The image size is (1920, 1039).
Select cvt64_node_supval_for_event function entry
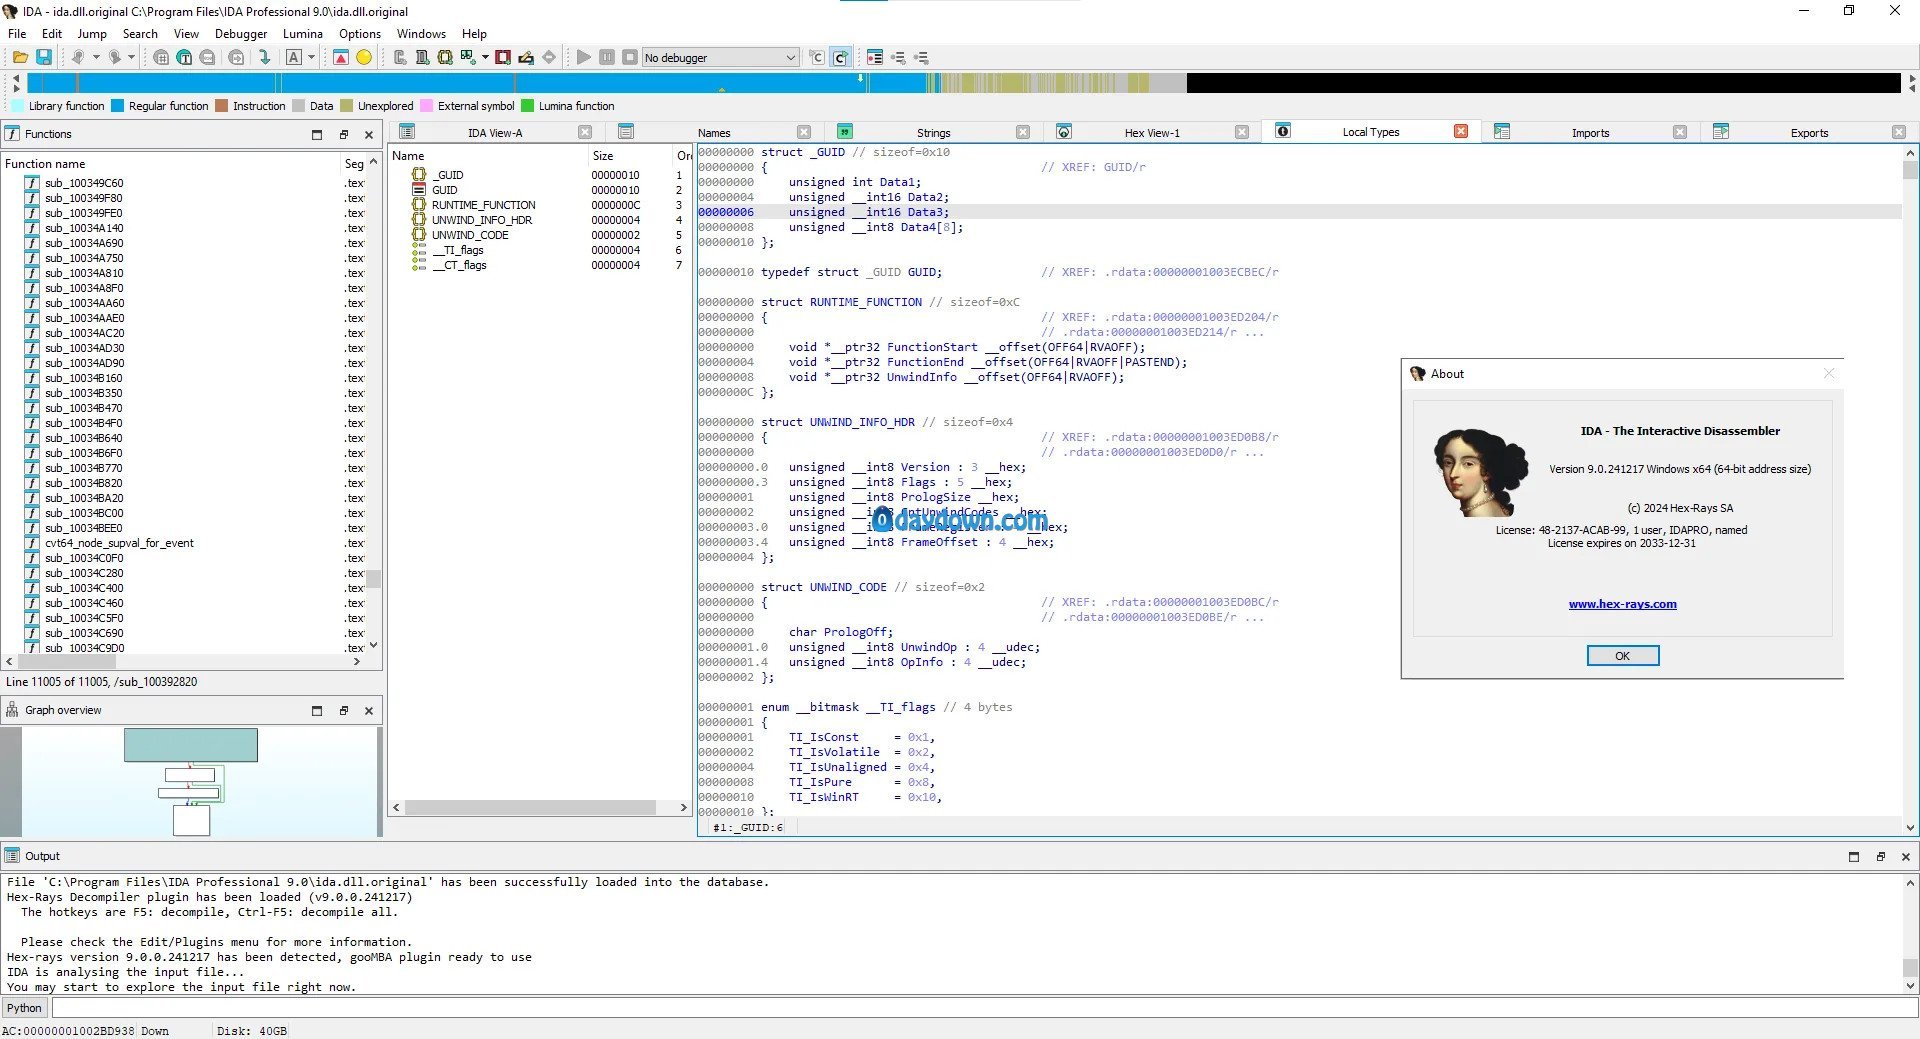pyautogui.click(x=119, y=543)
